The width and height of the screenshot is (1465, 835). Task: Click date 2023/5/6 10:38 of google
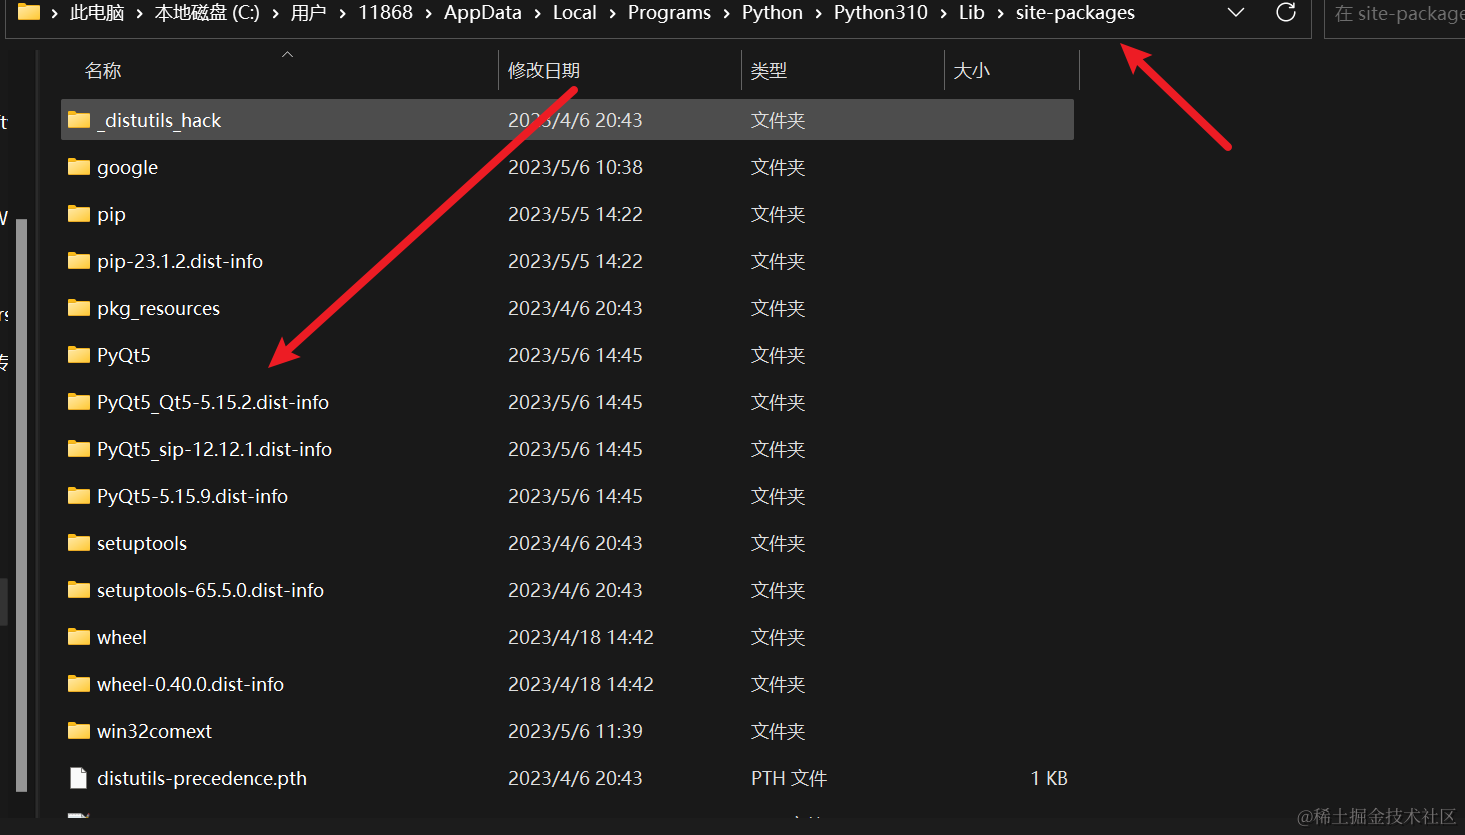click(x=575, y=167)
